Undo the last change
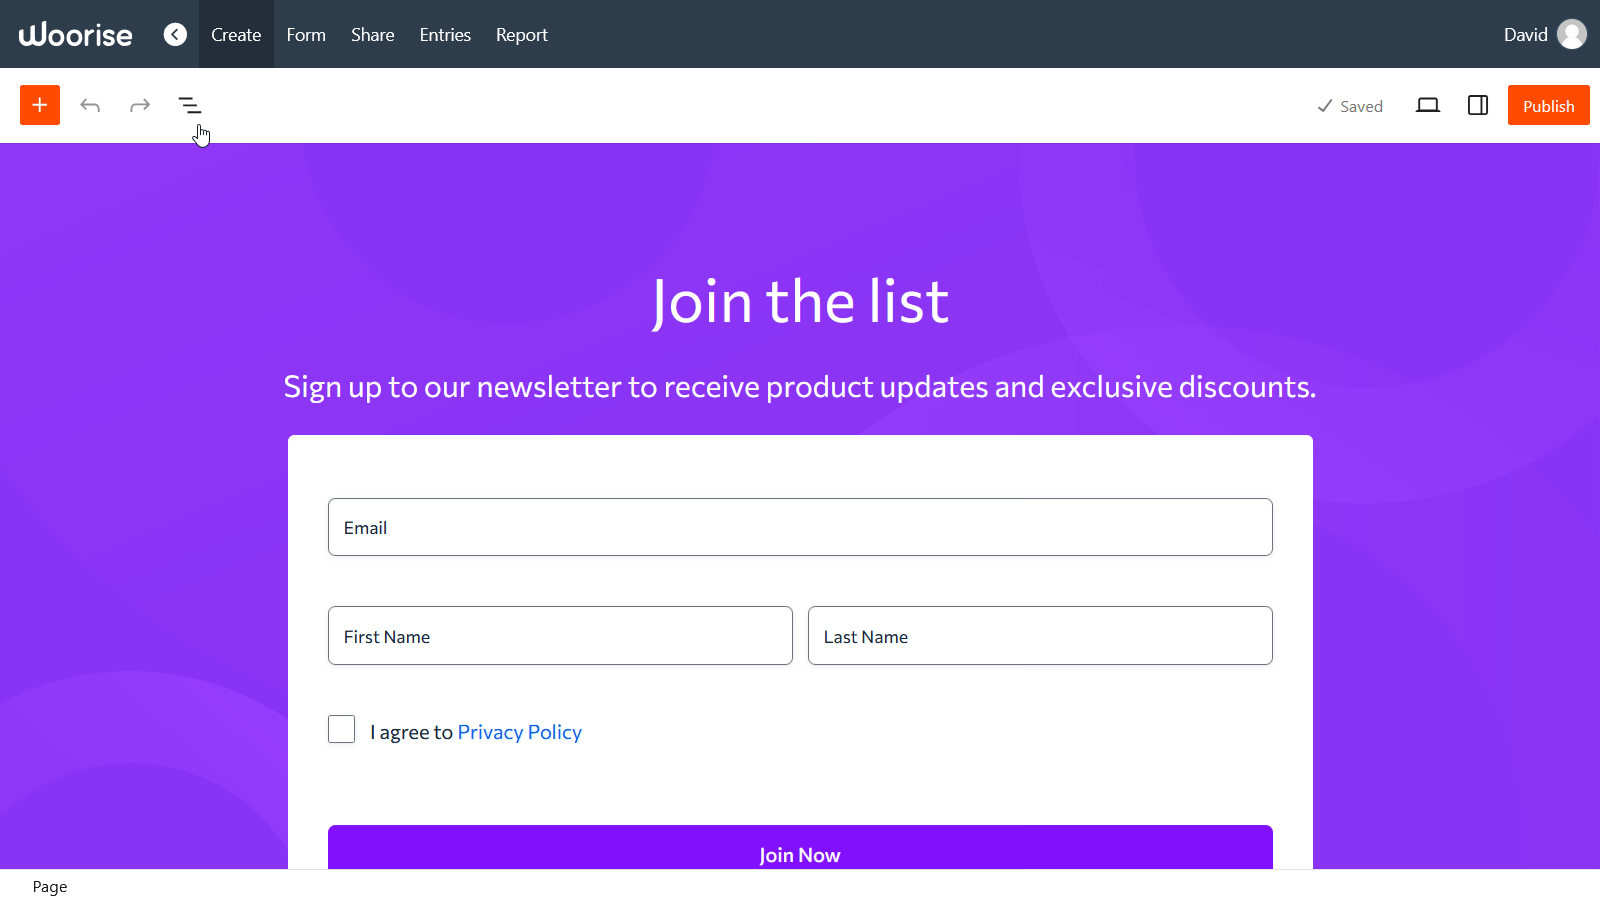This screenshot has width=1600, height=900. (90, 105)
